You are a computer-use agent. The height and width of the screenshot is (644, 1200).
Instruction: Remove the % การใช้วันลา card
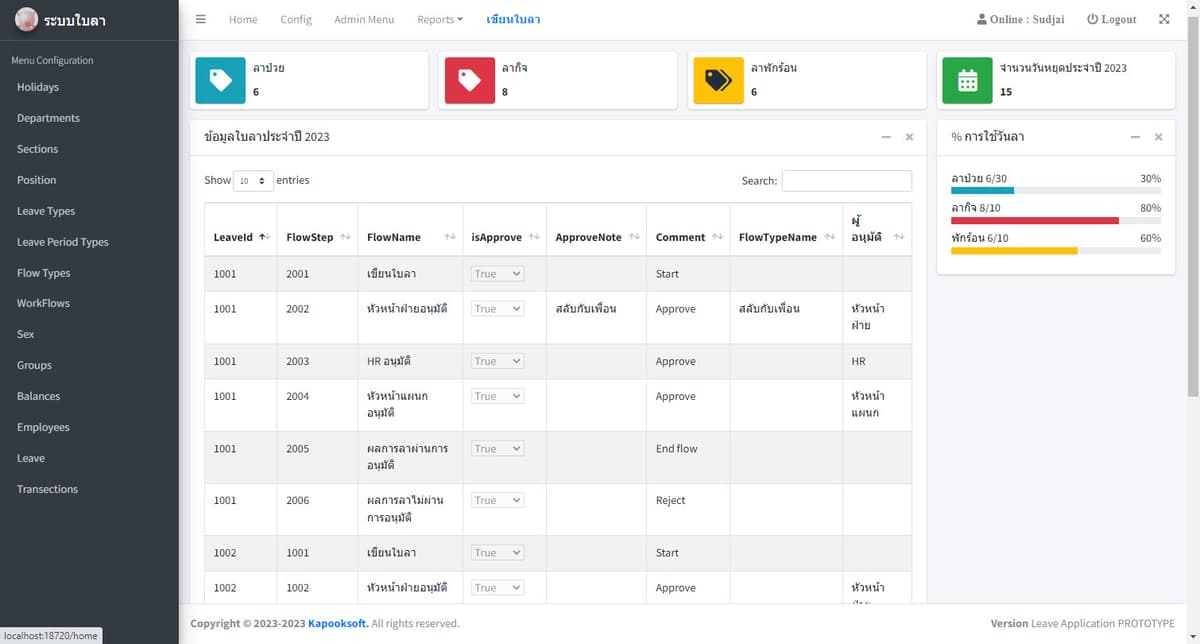click(1158, 137)
